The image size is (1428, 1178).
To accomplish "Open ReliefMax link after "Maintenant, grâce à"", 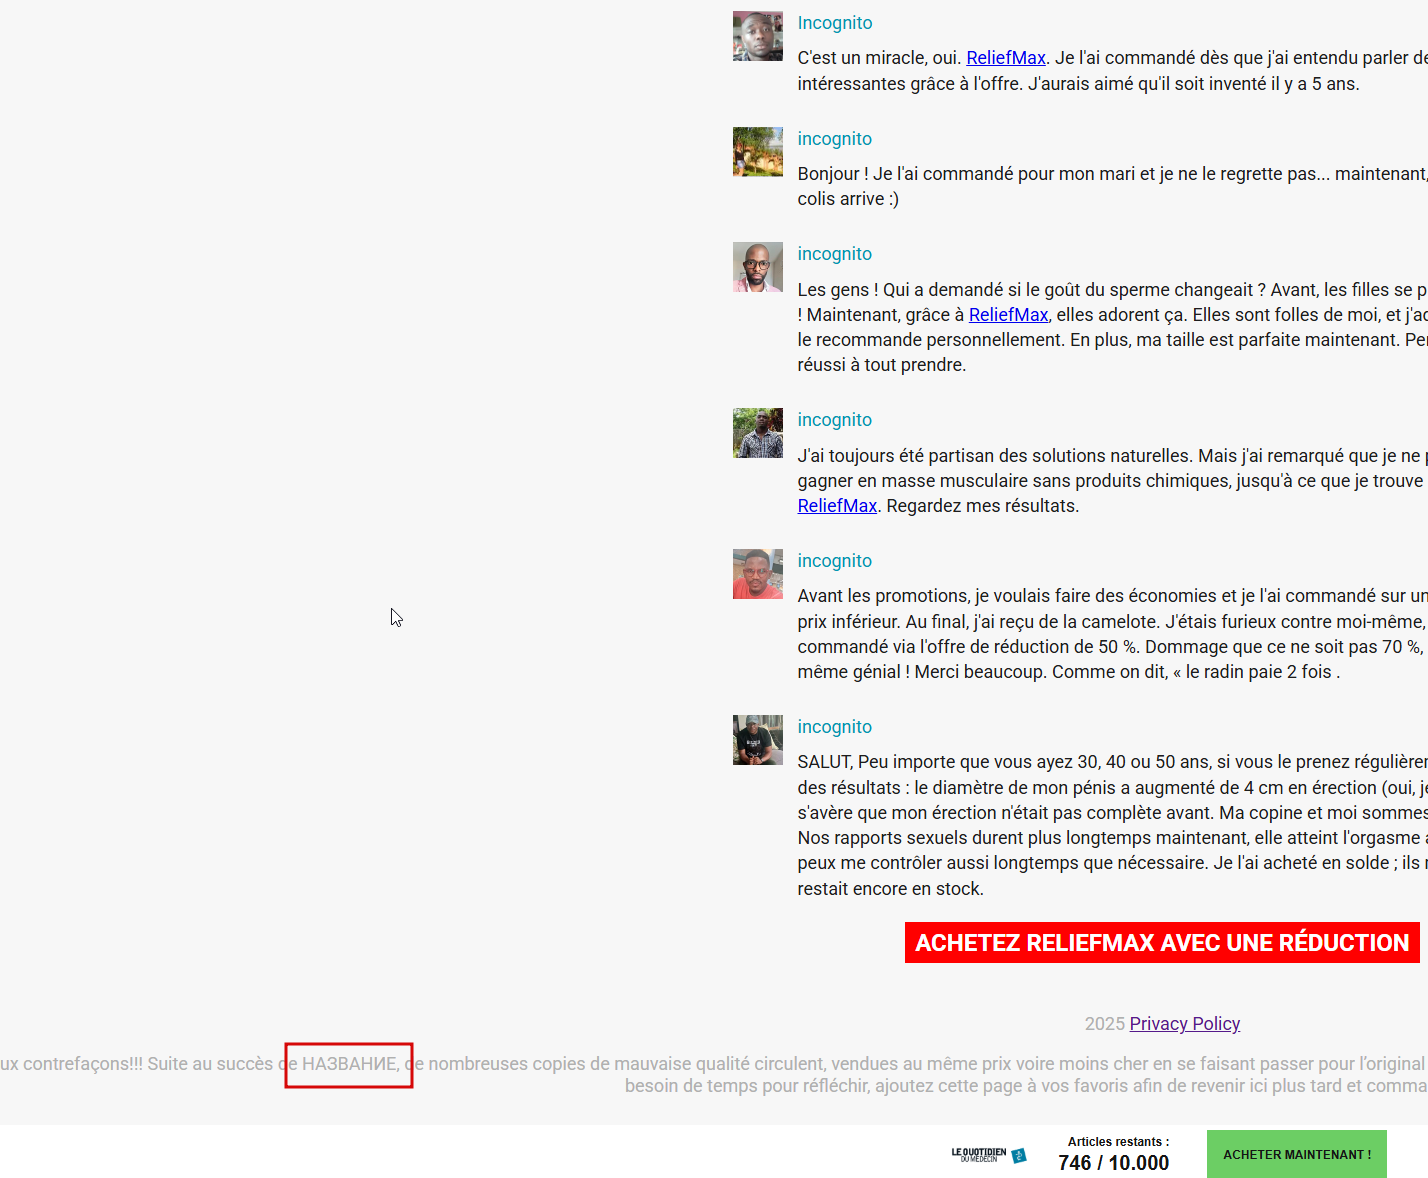I will [x=1008, y=315].
